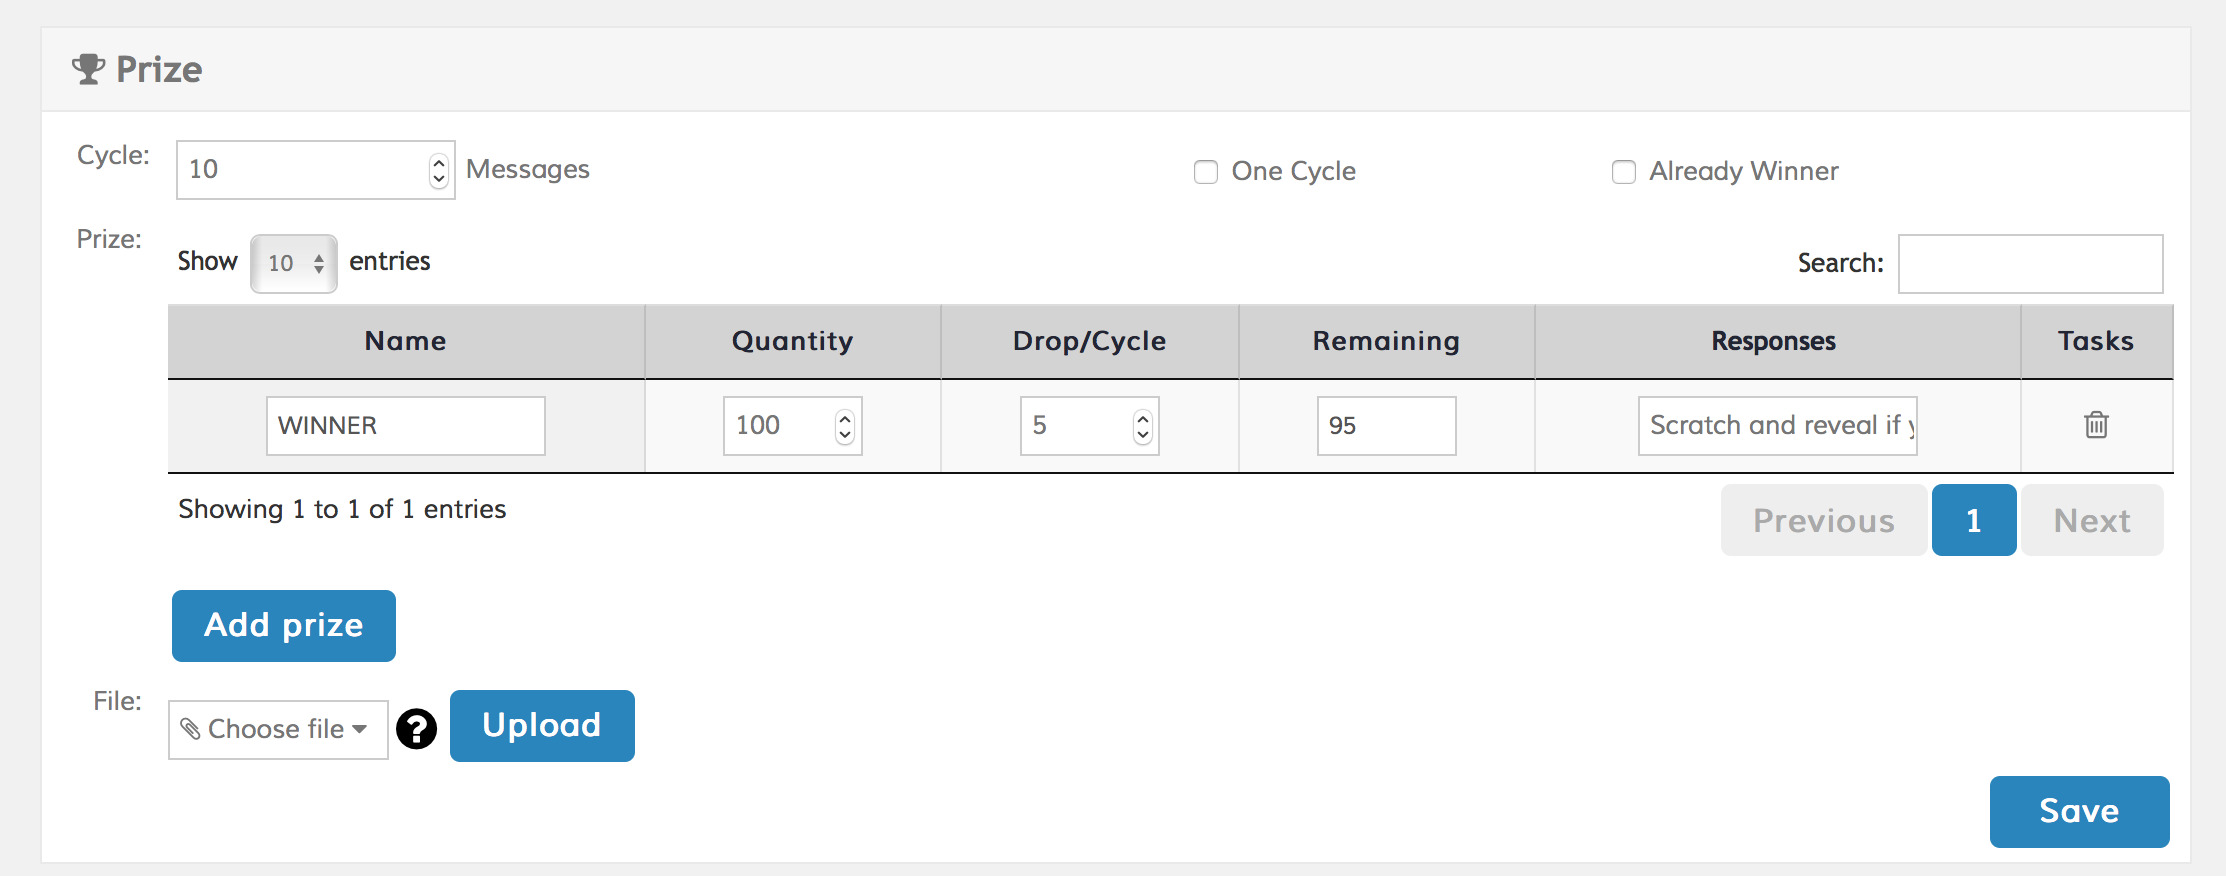The image size is (2226, 876).
Task: Open the Show entries dropdown
Action: click(x=293, y=263)
